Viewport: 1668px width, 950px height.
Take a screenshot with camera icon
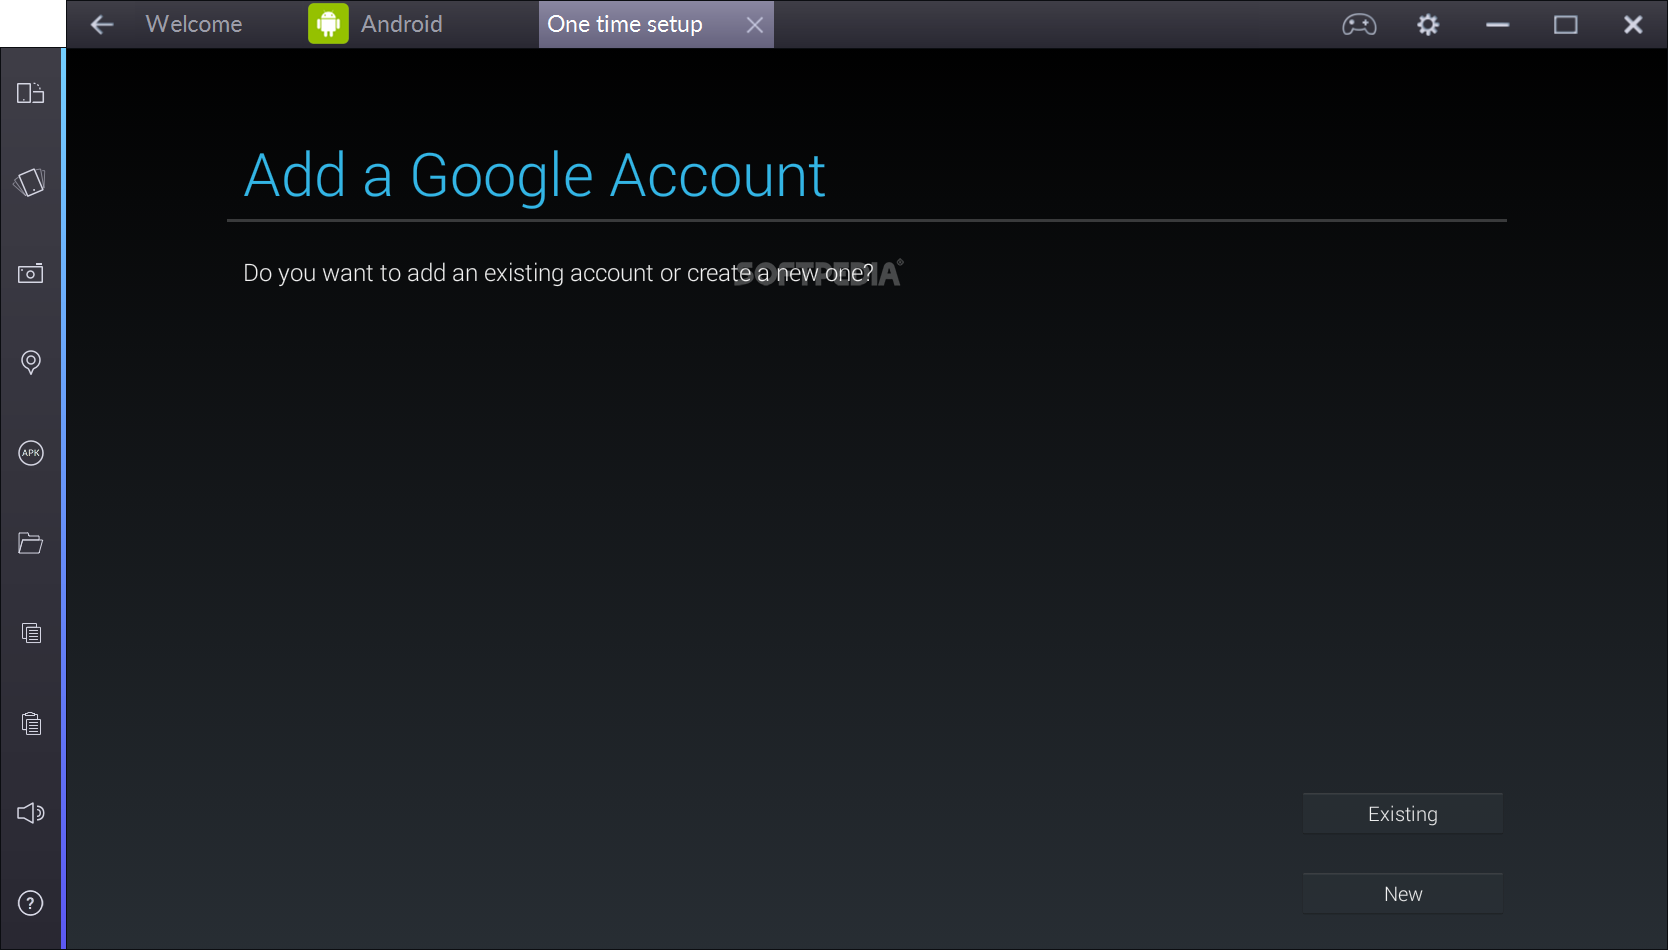[31, 273]
